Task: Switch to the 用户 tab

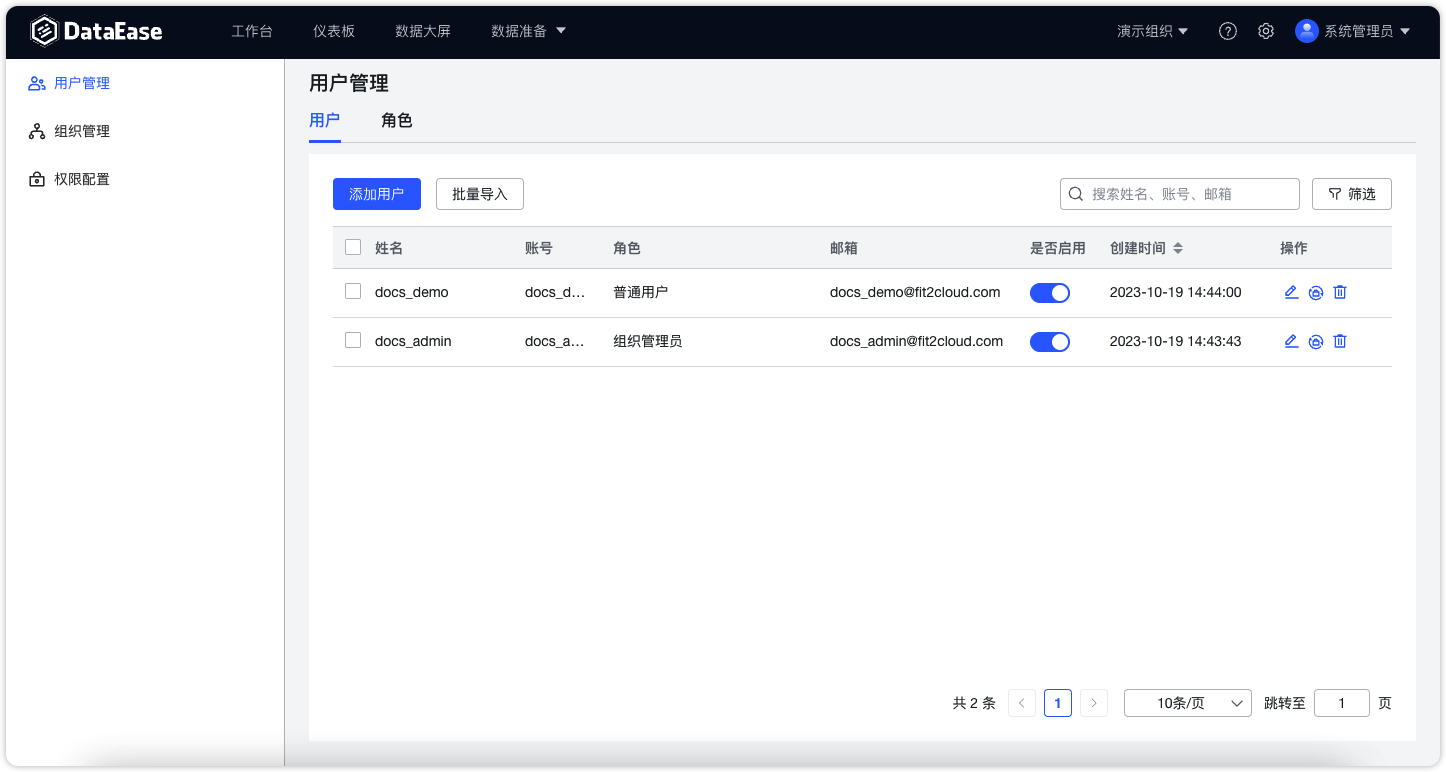Action: pos(325,121)
